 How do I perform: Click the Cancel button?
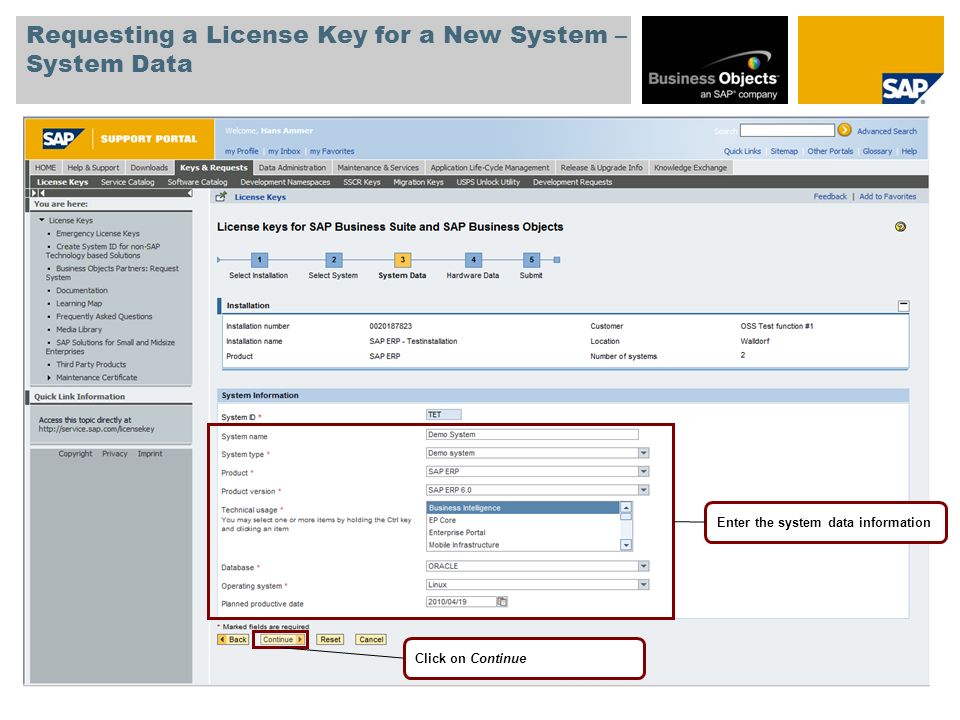click(371, 639)
